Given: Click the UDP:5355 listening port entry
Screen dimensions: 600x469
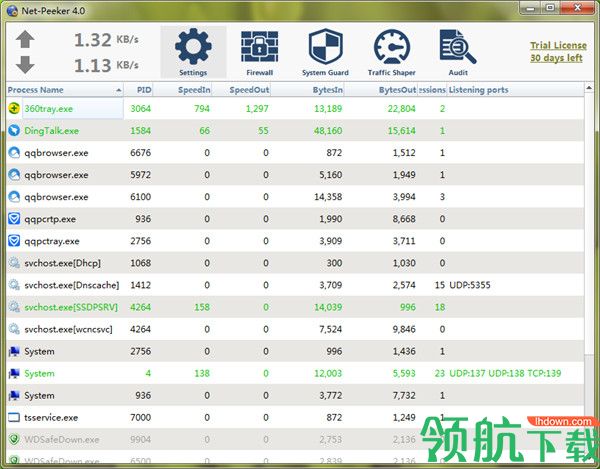Looking at the screenshot, I should click(470, 285).
